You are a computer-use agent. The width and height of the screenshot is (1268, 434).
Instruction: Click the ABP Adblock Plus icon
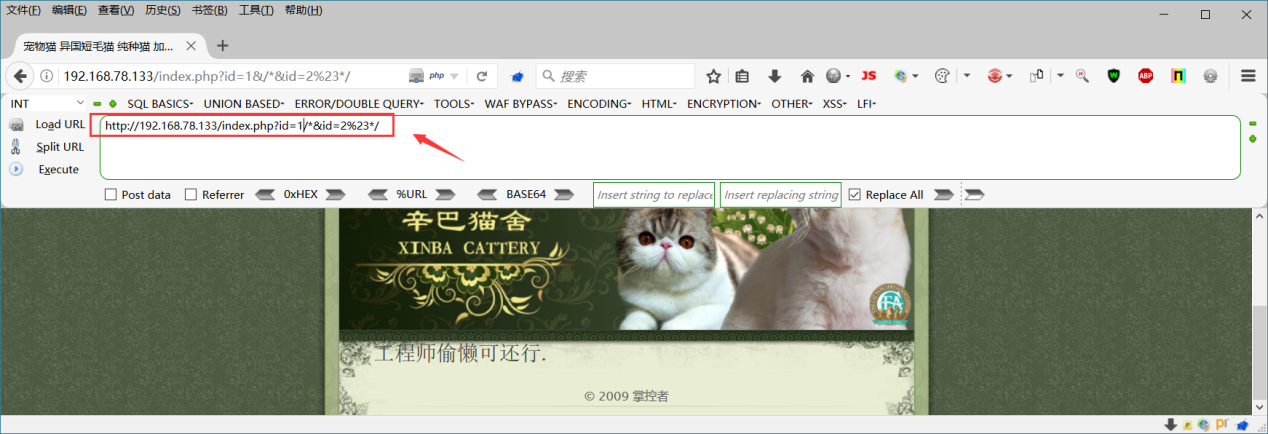(x=1145, y=76)
